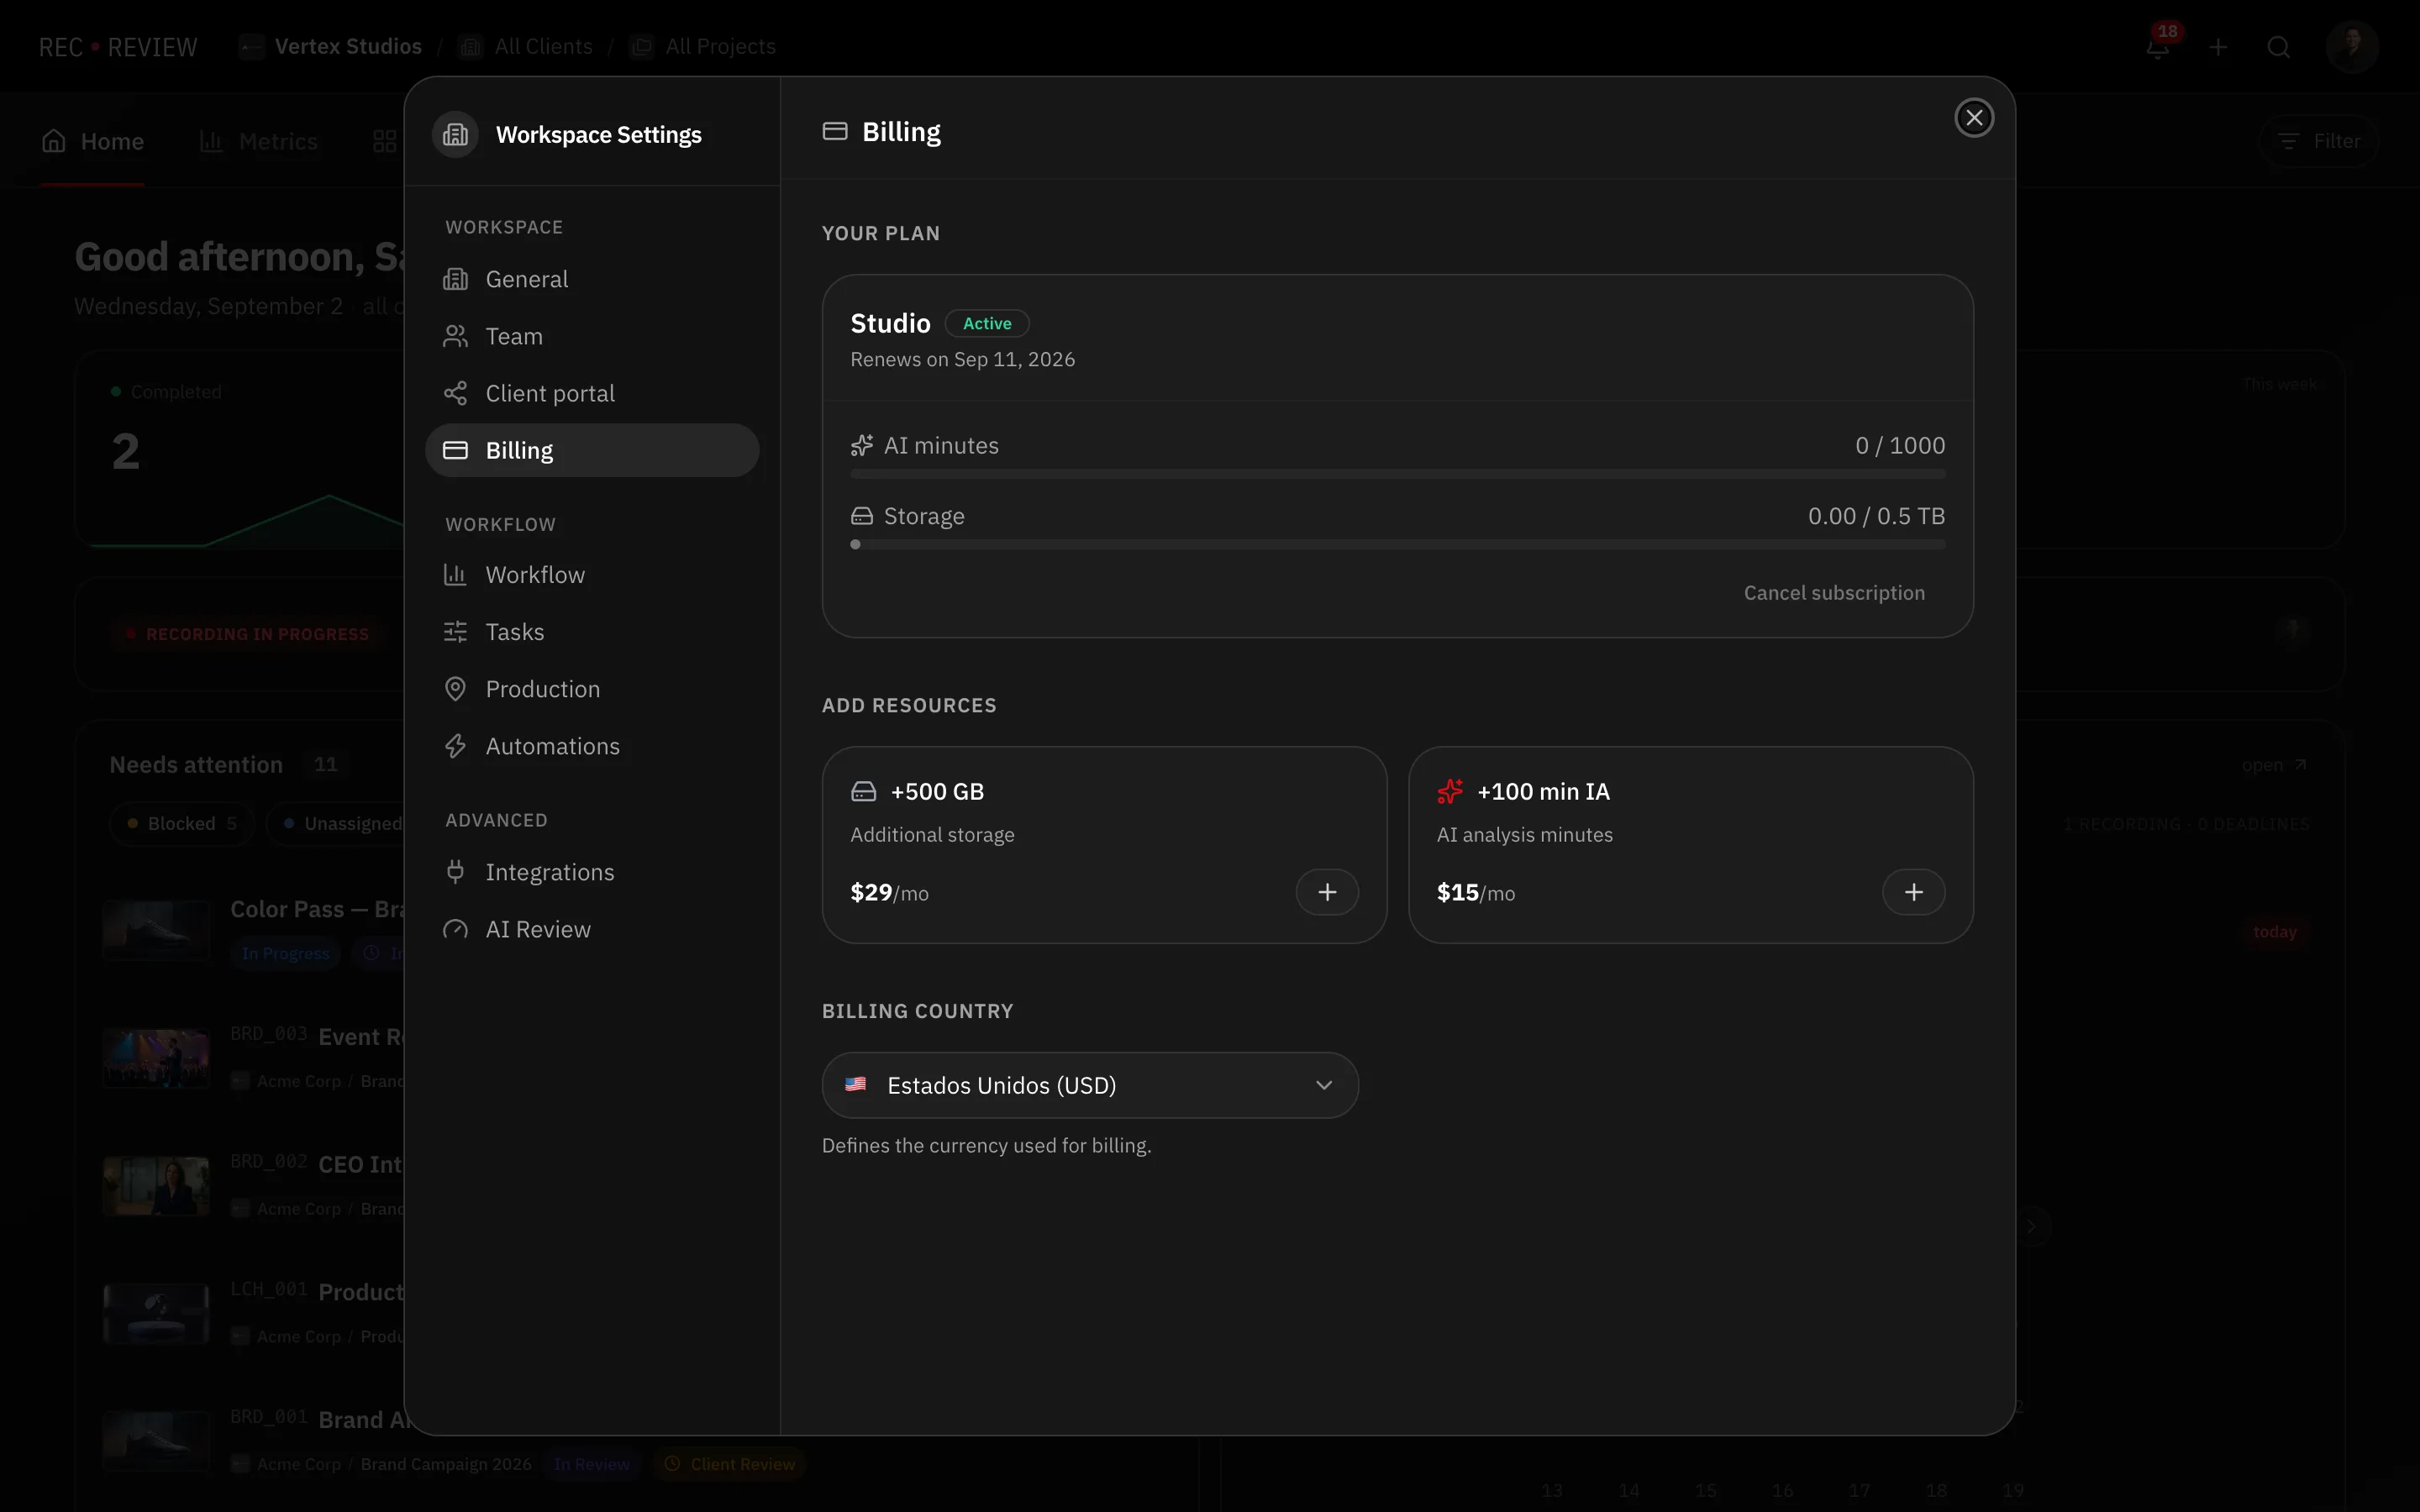
Task: Click the red +100 min IA sparkle icon
Action: pos(1450,792)
